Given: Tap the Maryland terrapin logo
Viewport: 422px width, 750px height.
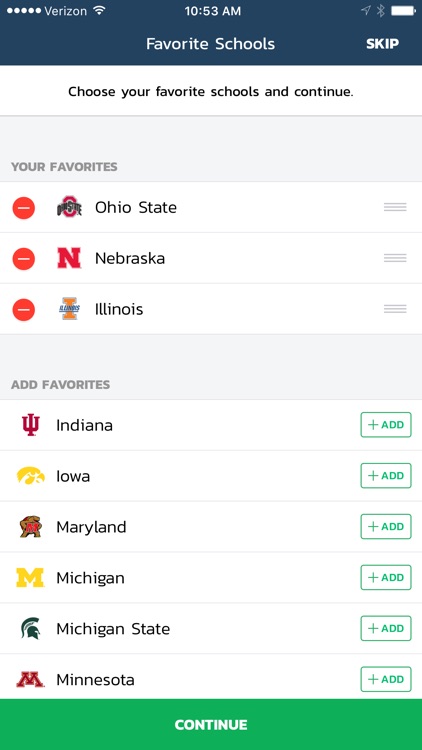Looking at the screenshot, I should tap(31, 527).
